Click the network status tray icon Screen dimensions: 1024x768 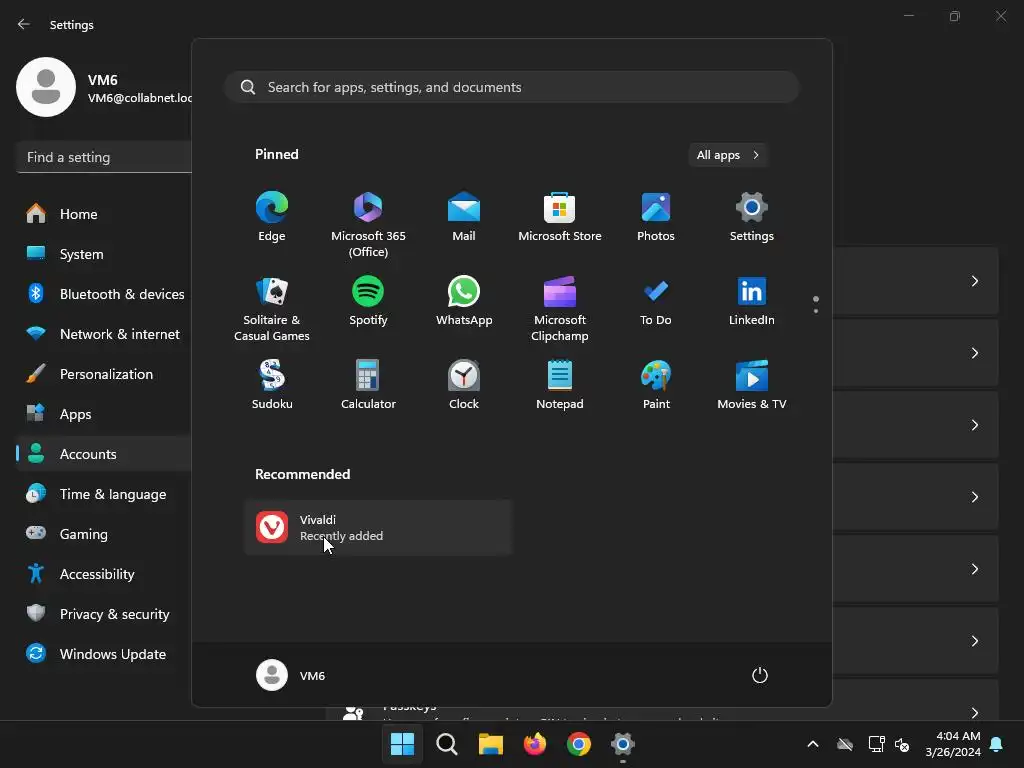(x=876, y=744)
